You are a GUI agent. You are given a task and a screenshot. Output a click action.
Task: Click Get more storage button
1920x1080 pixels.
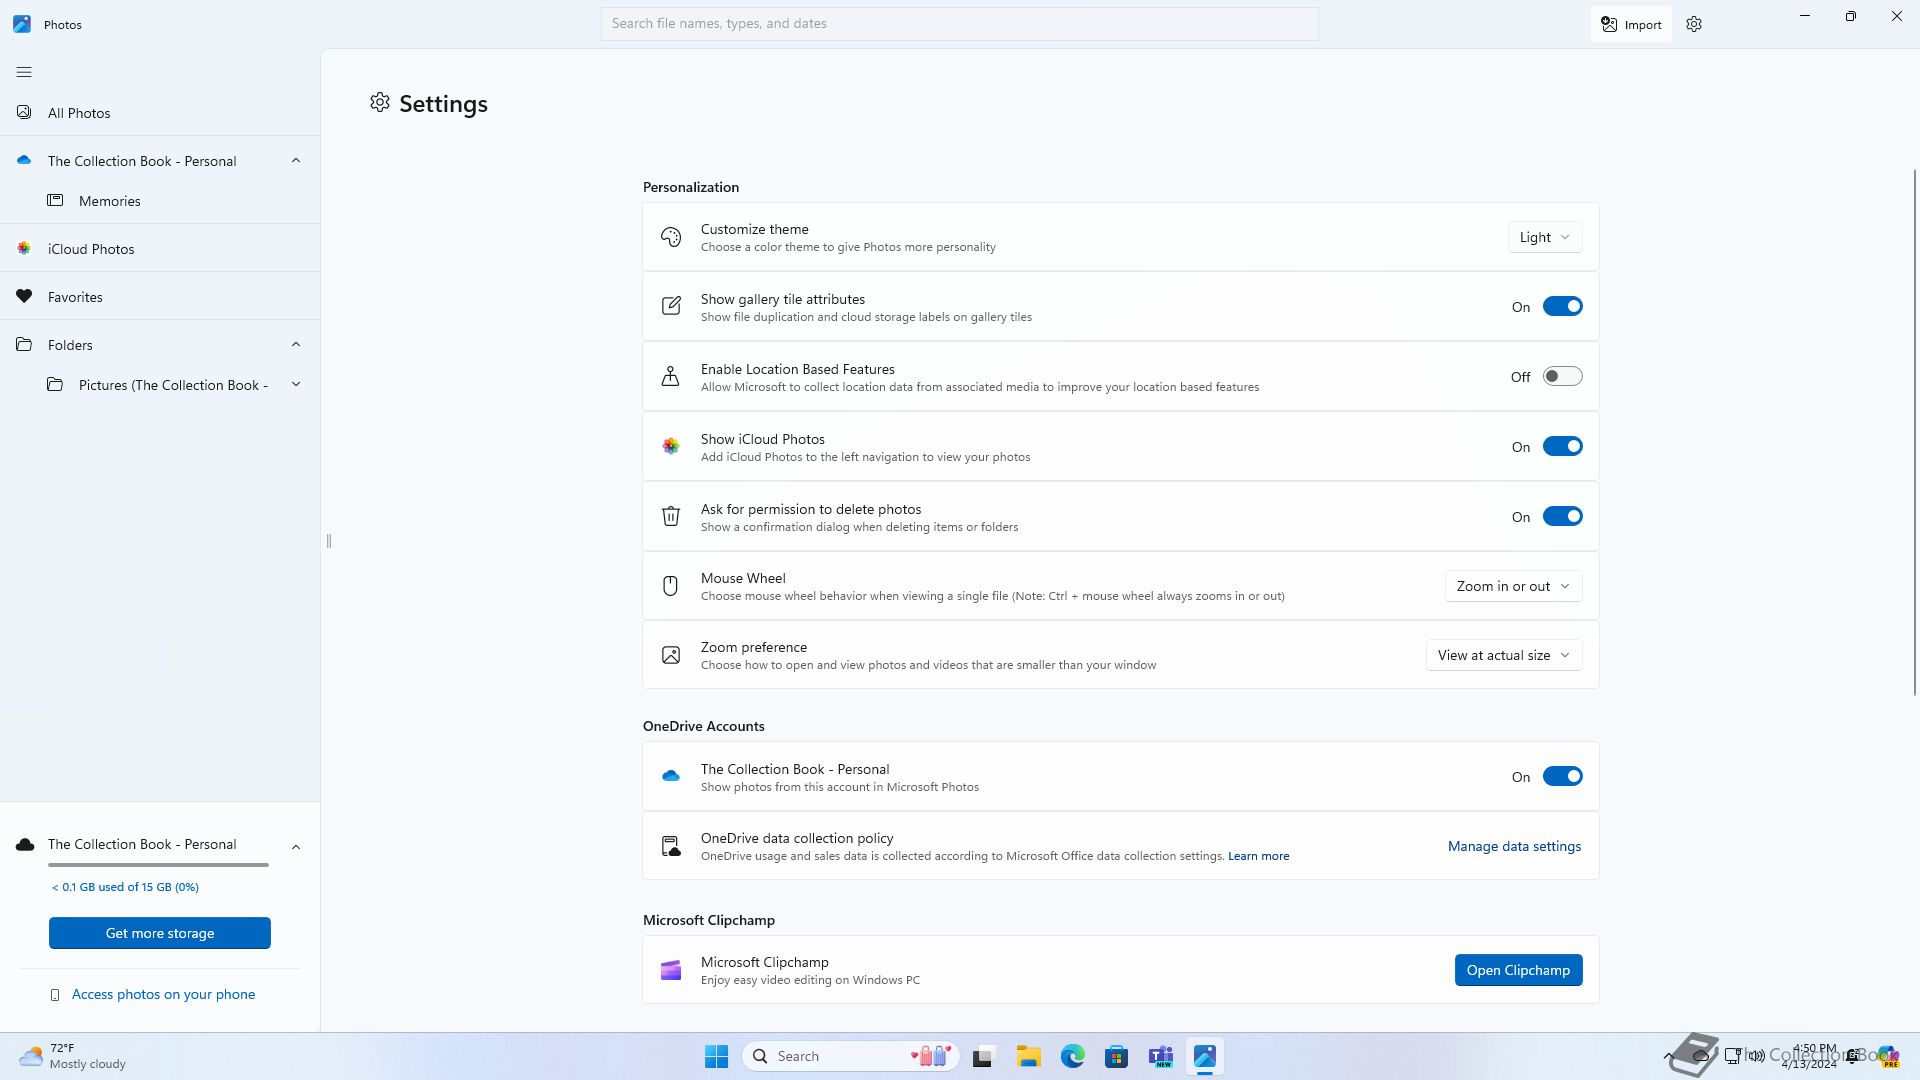[160, 933]
